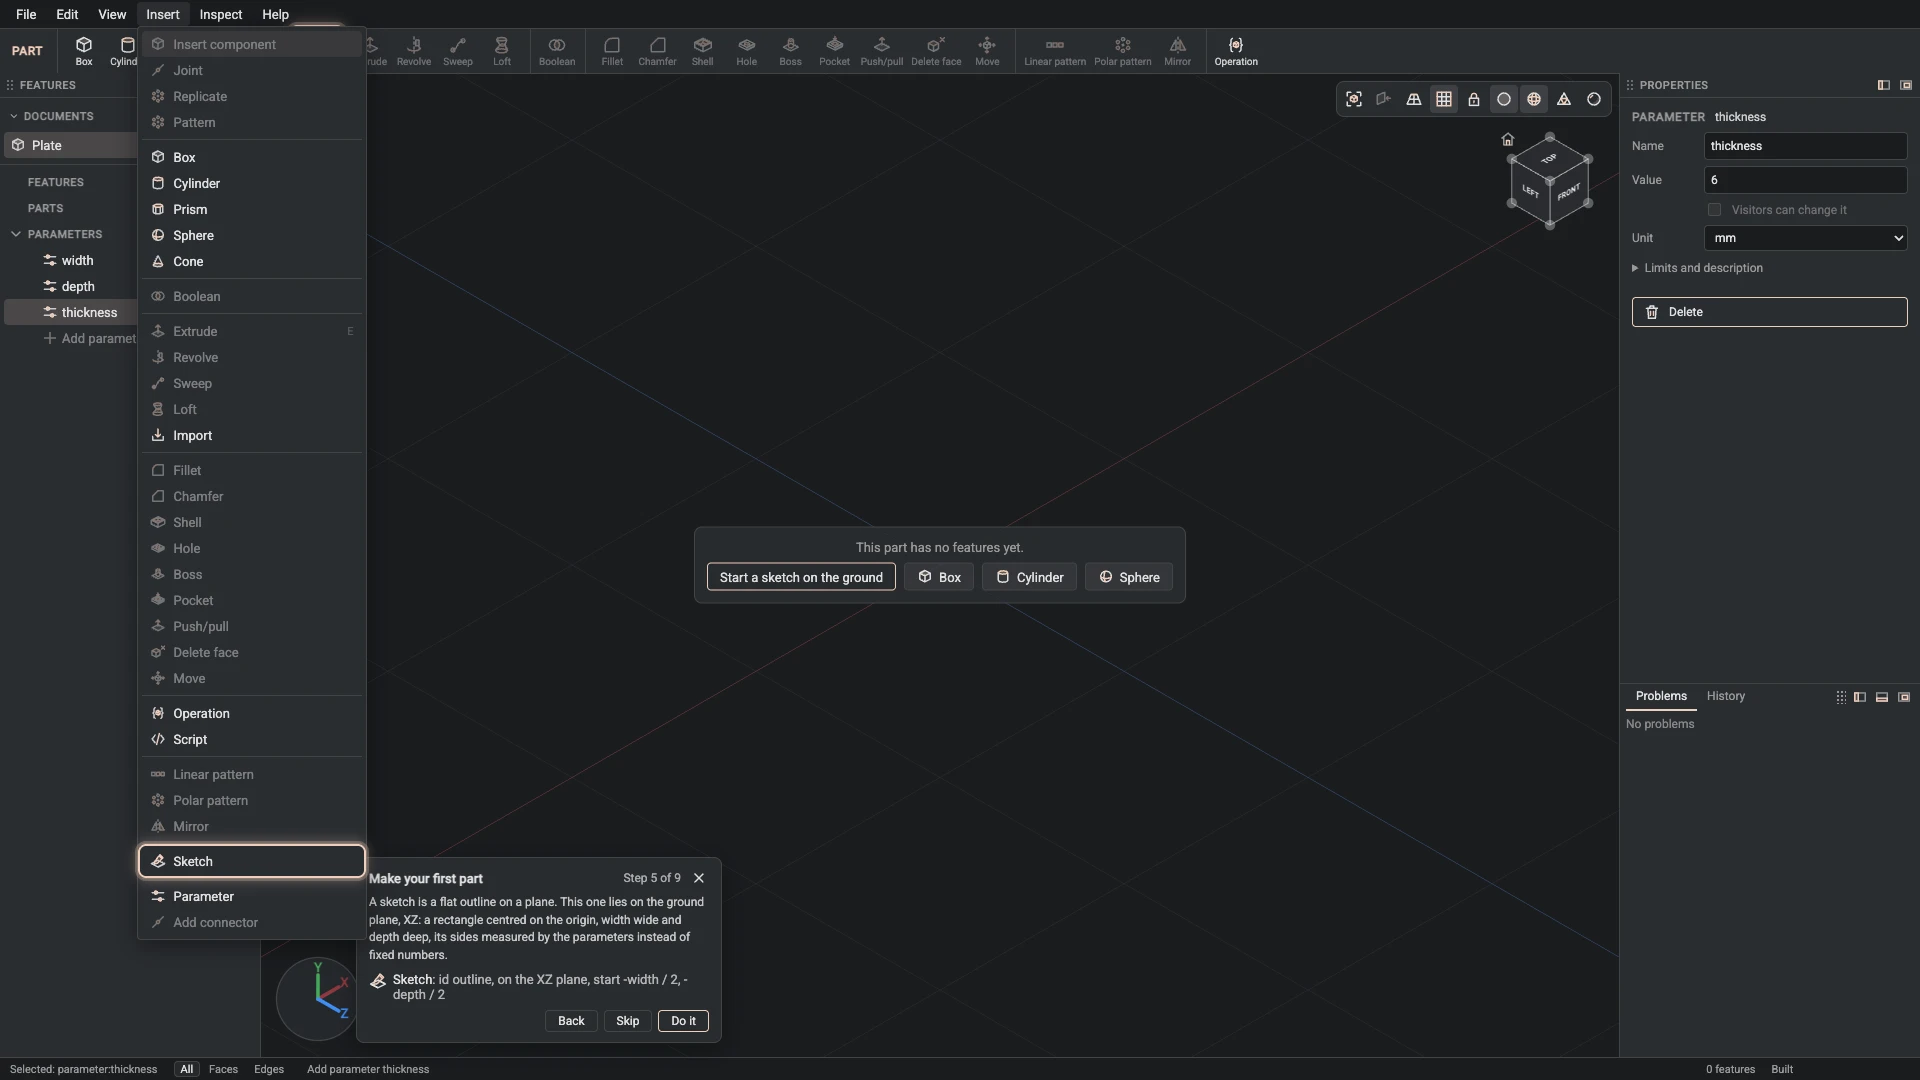Choose Sketch from the Insert menu

tap(252, 861)
